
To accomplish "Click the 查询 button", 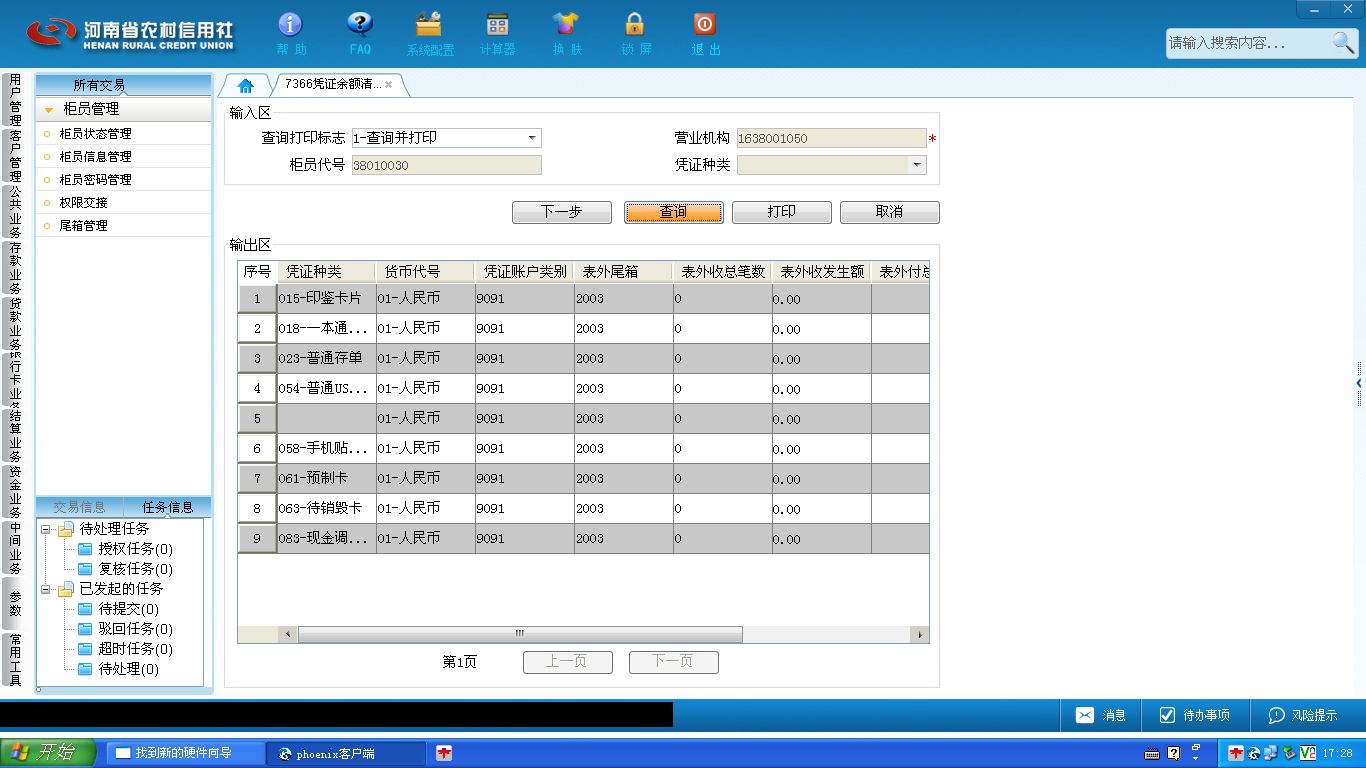I will 673,212.
